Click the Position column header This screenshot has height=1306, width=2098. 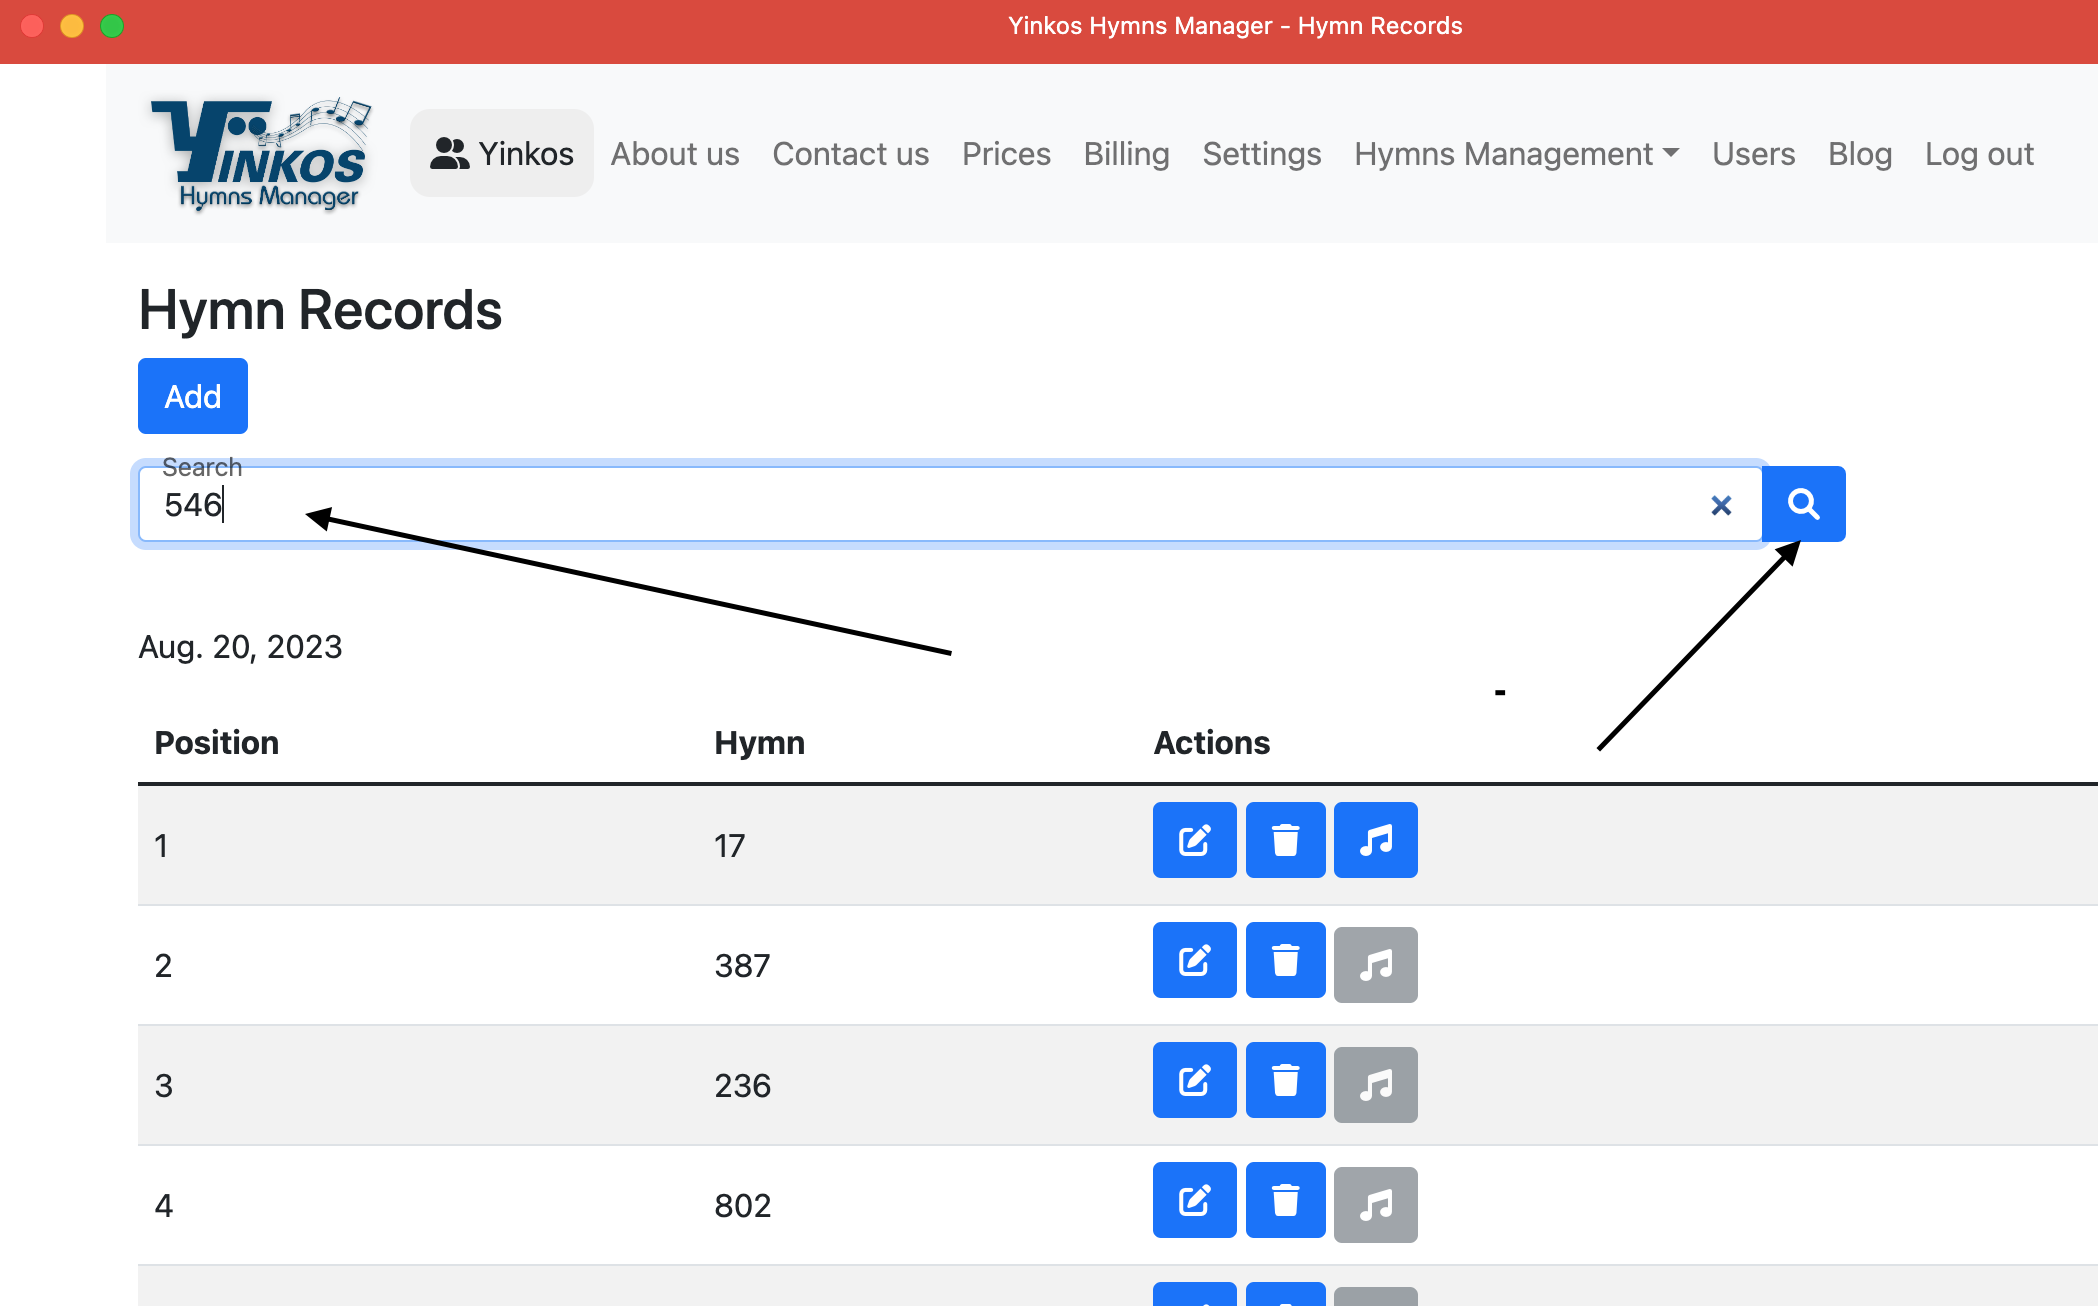click(217, 743)
